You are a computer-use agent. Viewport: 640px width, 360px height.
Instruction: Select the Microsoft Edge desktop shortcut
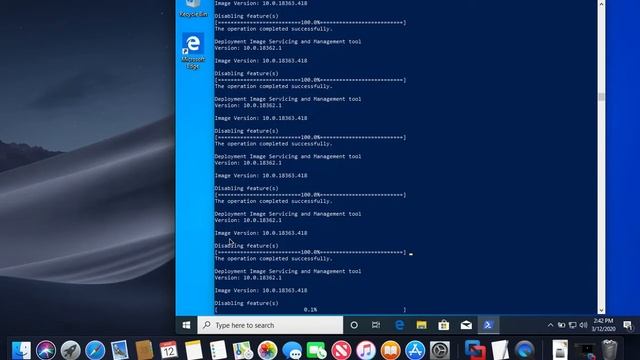(193, 51)
